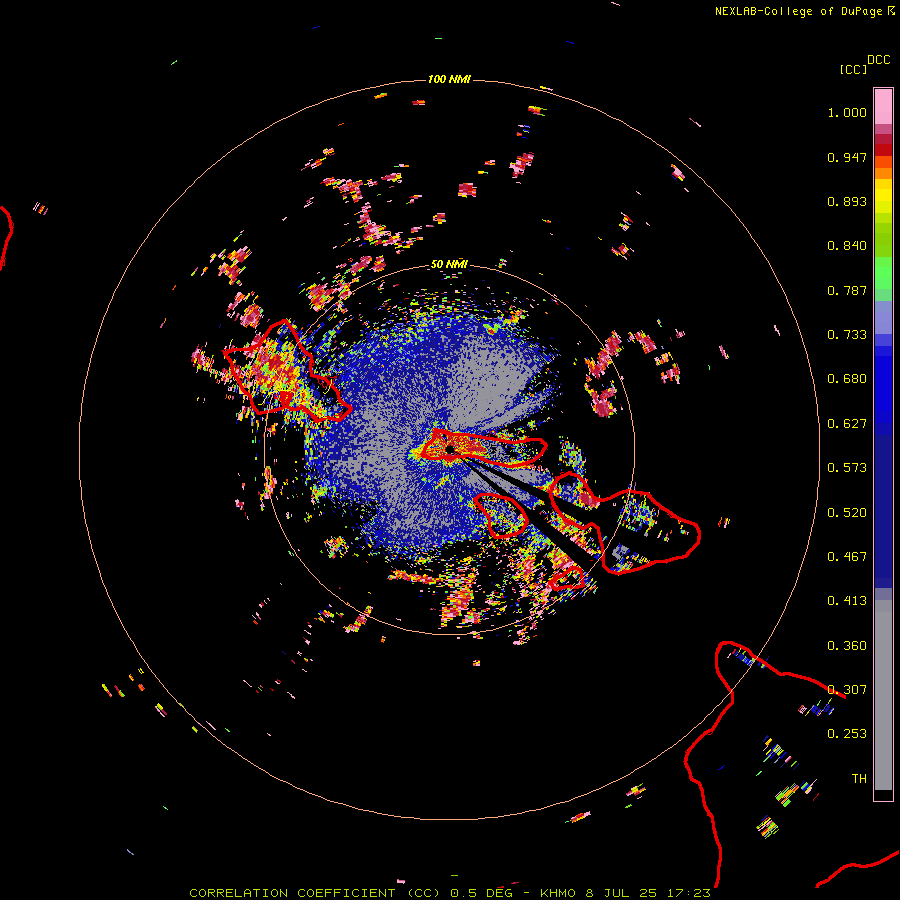Select the 0.680 scale value
This screenshot has width=900, height=900.
[x=847, y=379]
